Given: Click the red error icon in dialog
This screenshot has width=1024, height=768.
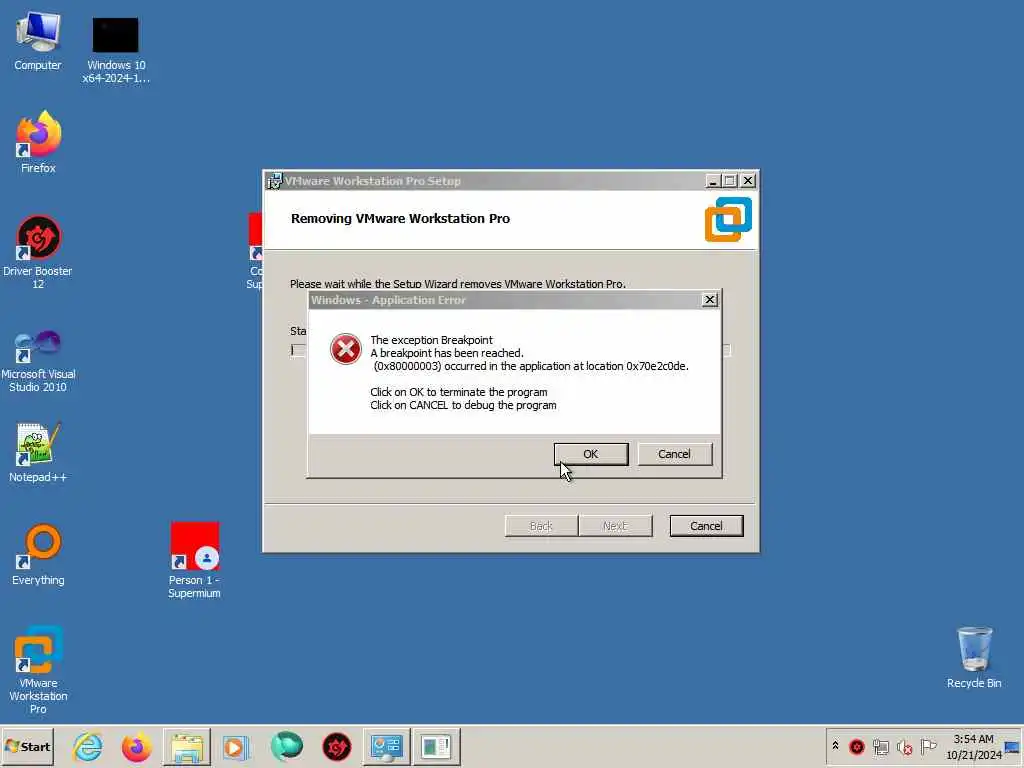Looking at the screenshot, I should pos(345,349).
